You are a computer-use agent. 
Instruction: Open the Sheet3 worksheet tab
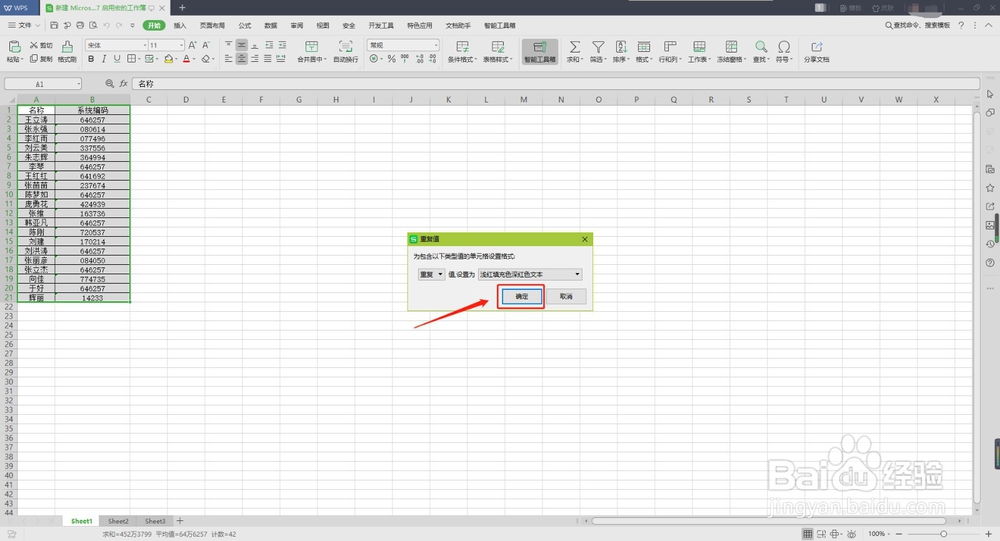[x=155, y=521]
